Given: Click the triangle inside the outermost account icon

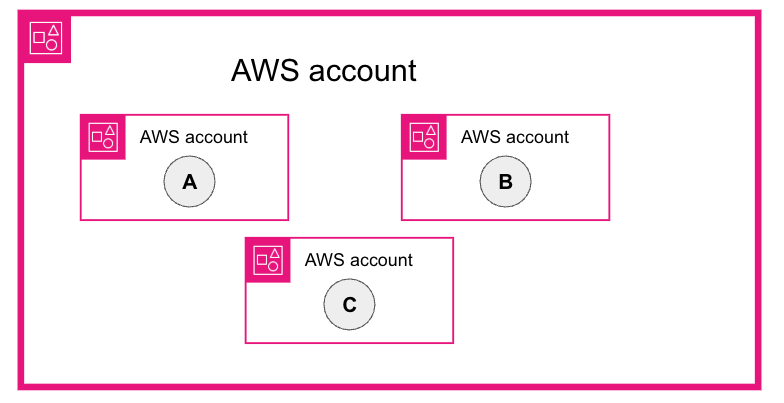Looking at the screenshot, I should coord(53,32).
